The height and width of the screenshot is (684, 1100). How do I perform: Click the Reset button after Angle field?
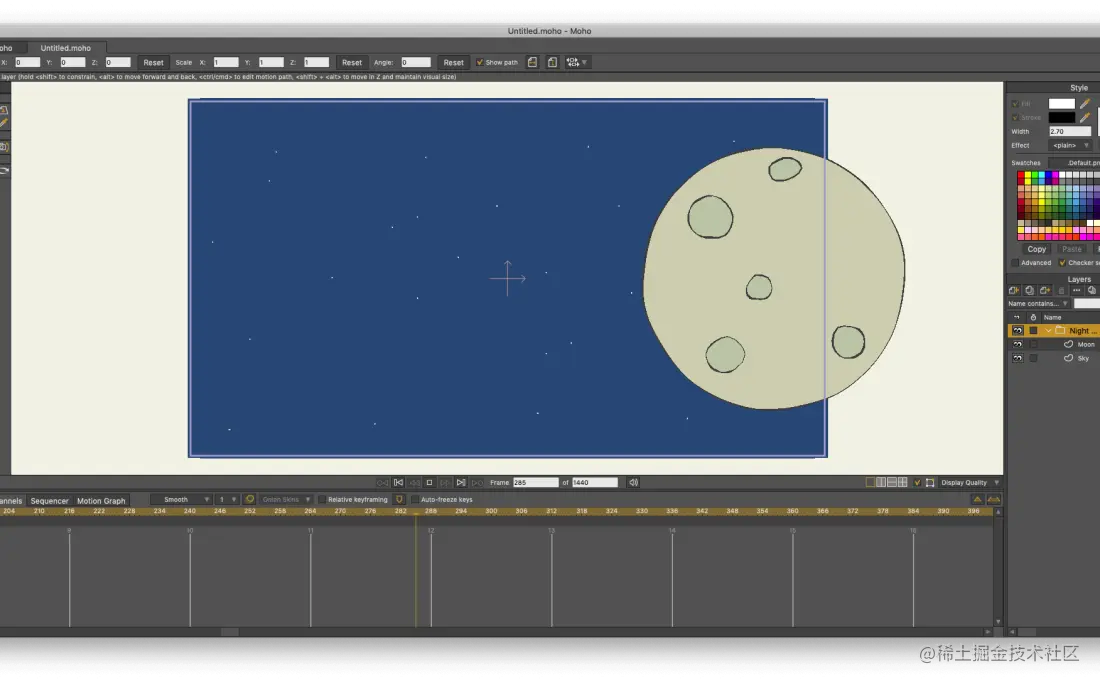click(x=453, y=62)
